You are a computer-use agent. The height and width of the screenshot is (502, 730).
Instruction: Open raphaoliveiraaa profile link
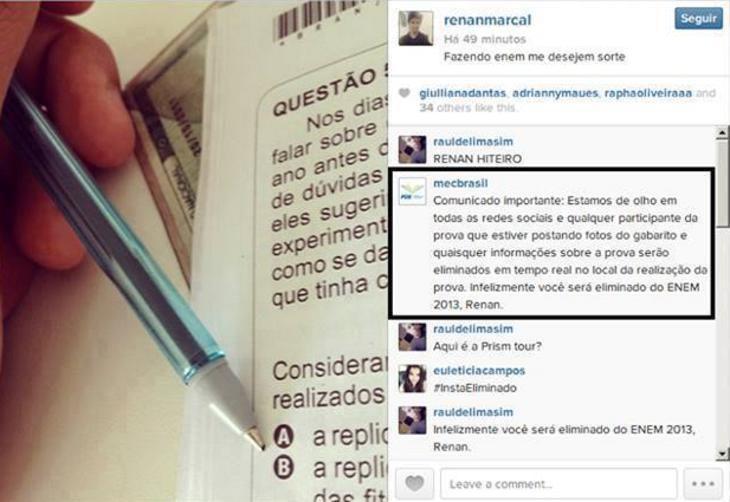coord(648,93)
